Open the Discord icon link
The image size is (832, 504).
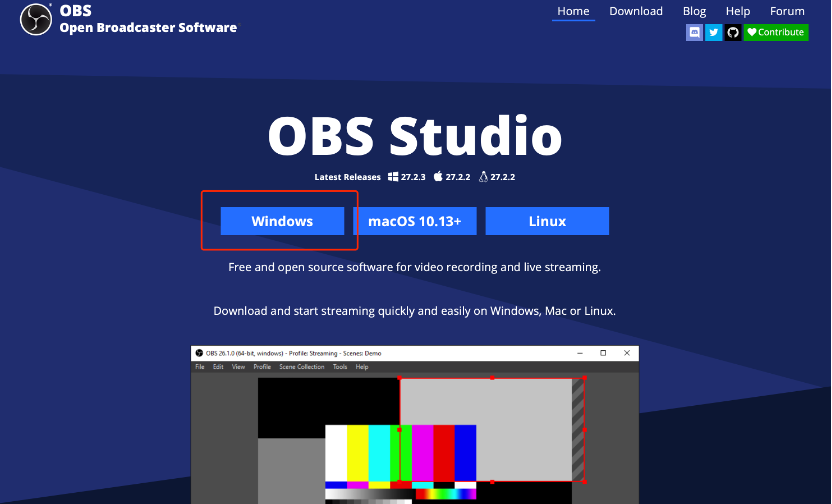694,32
